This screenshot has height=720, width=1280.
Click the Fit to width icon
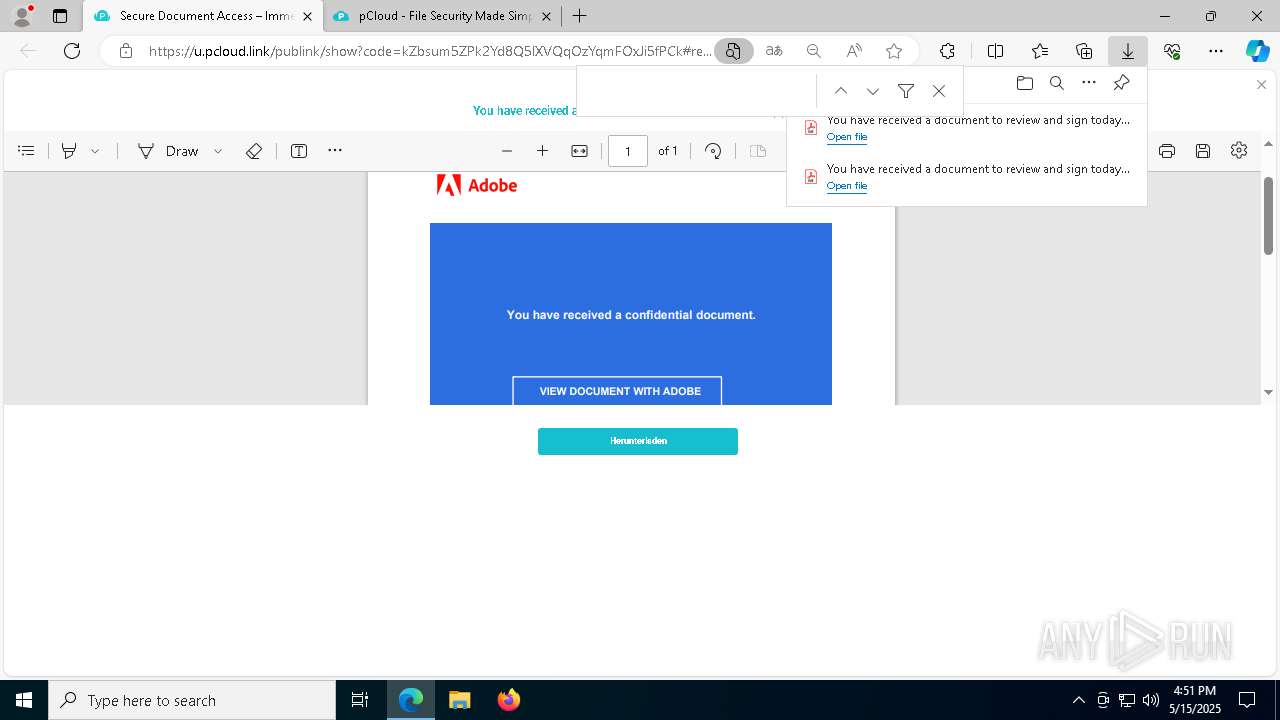pyautogui.click(x=579, y=151)
